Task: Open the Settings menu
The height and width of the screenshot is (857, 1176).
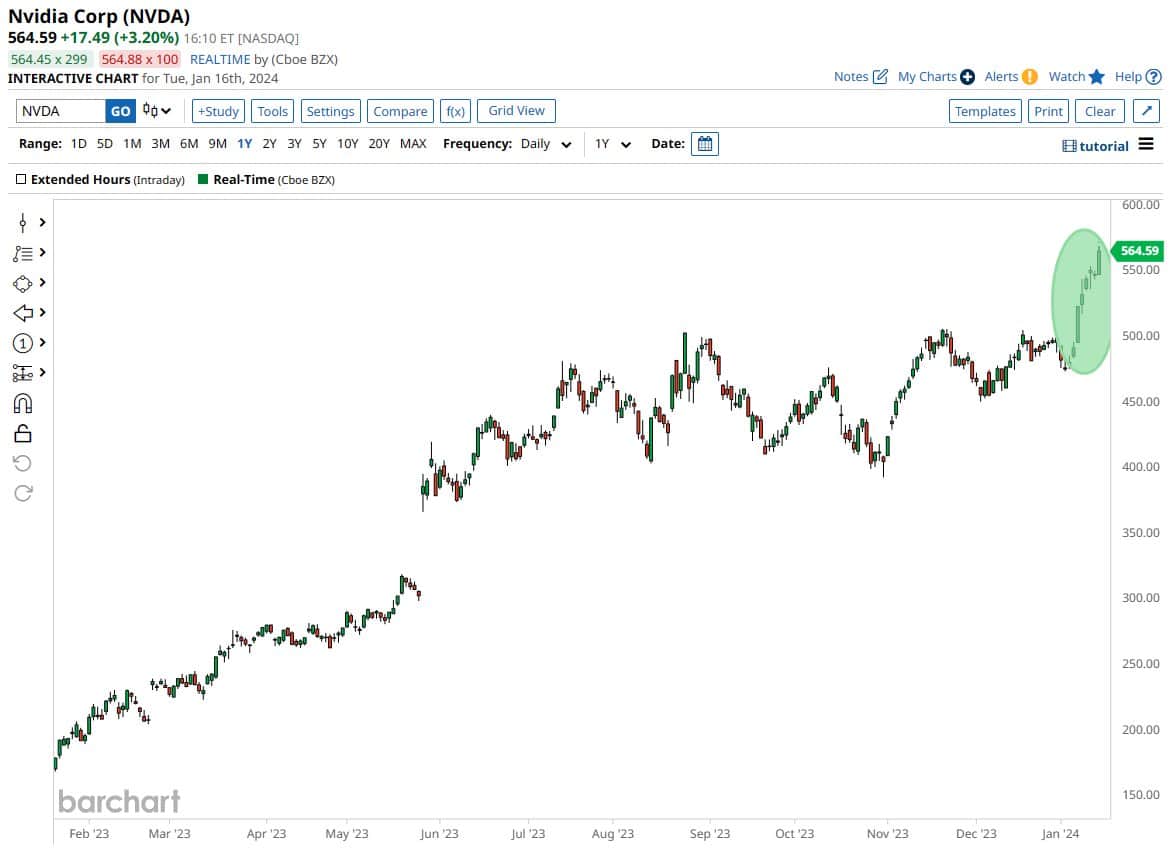Action: tap(330, 111)
